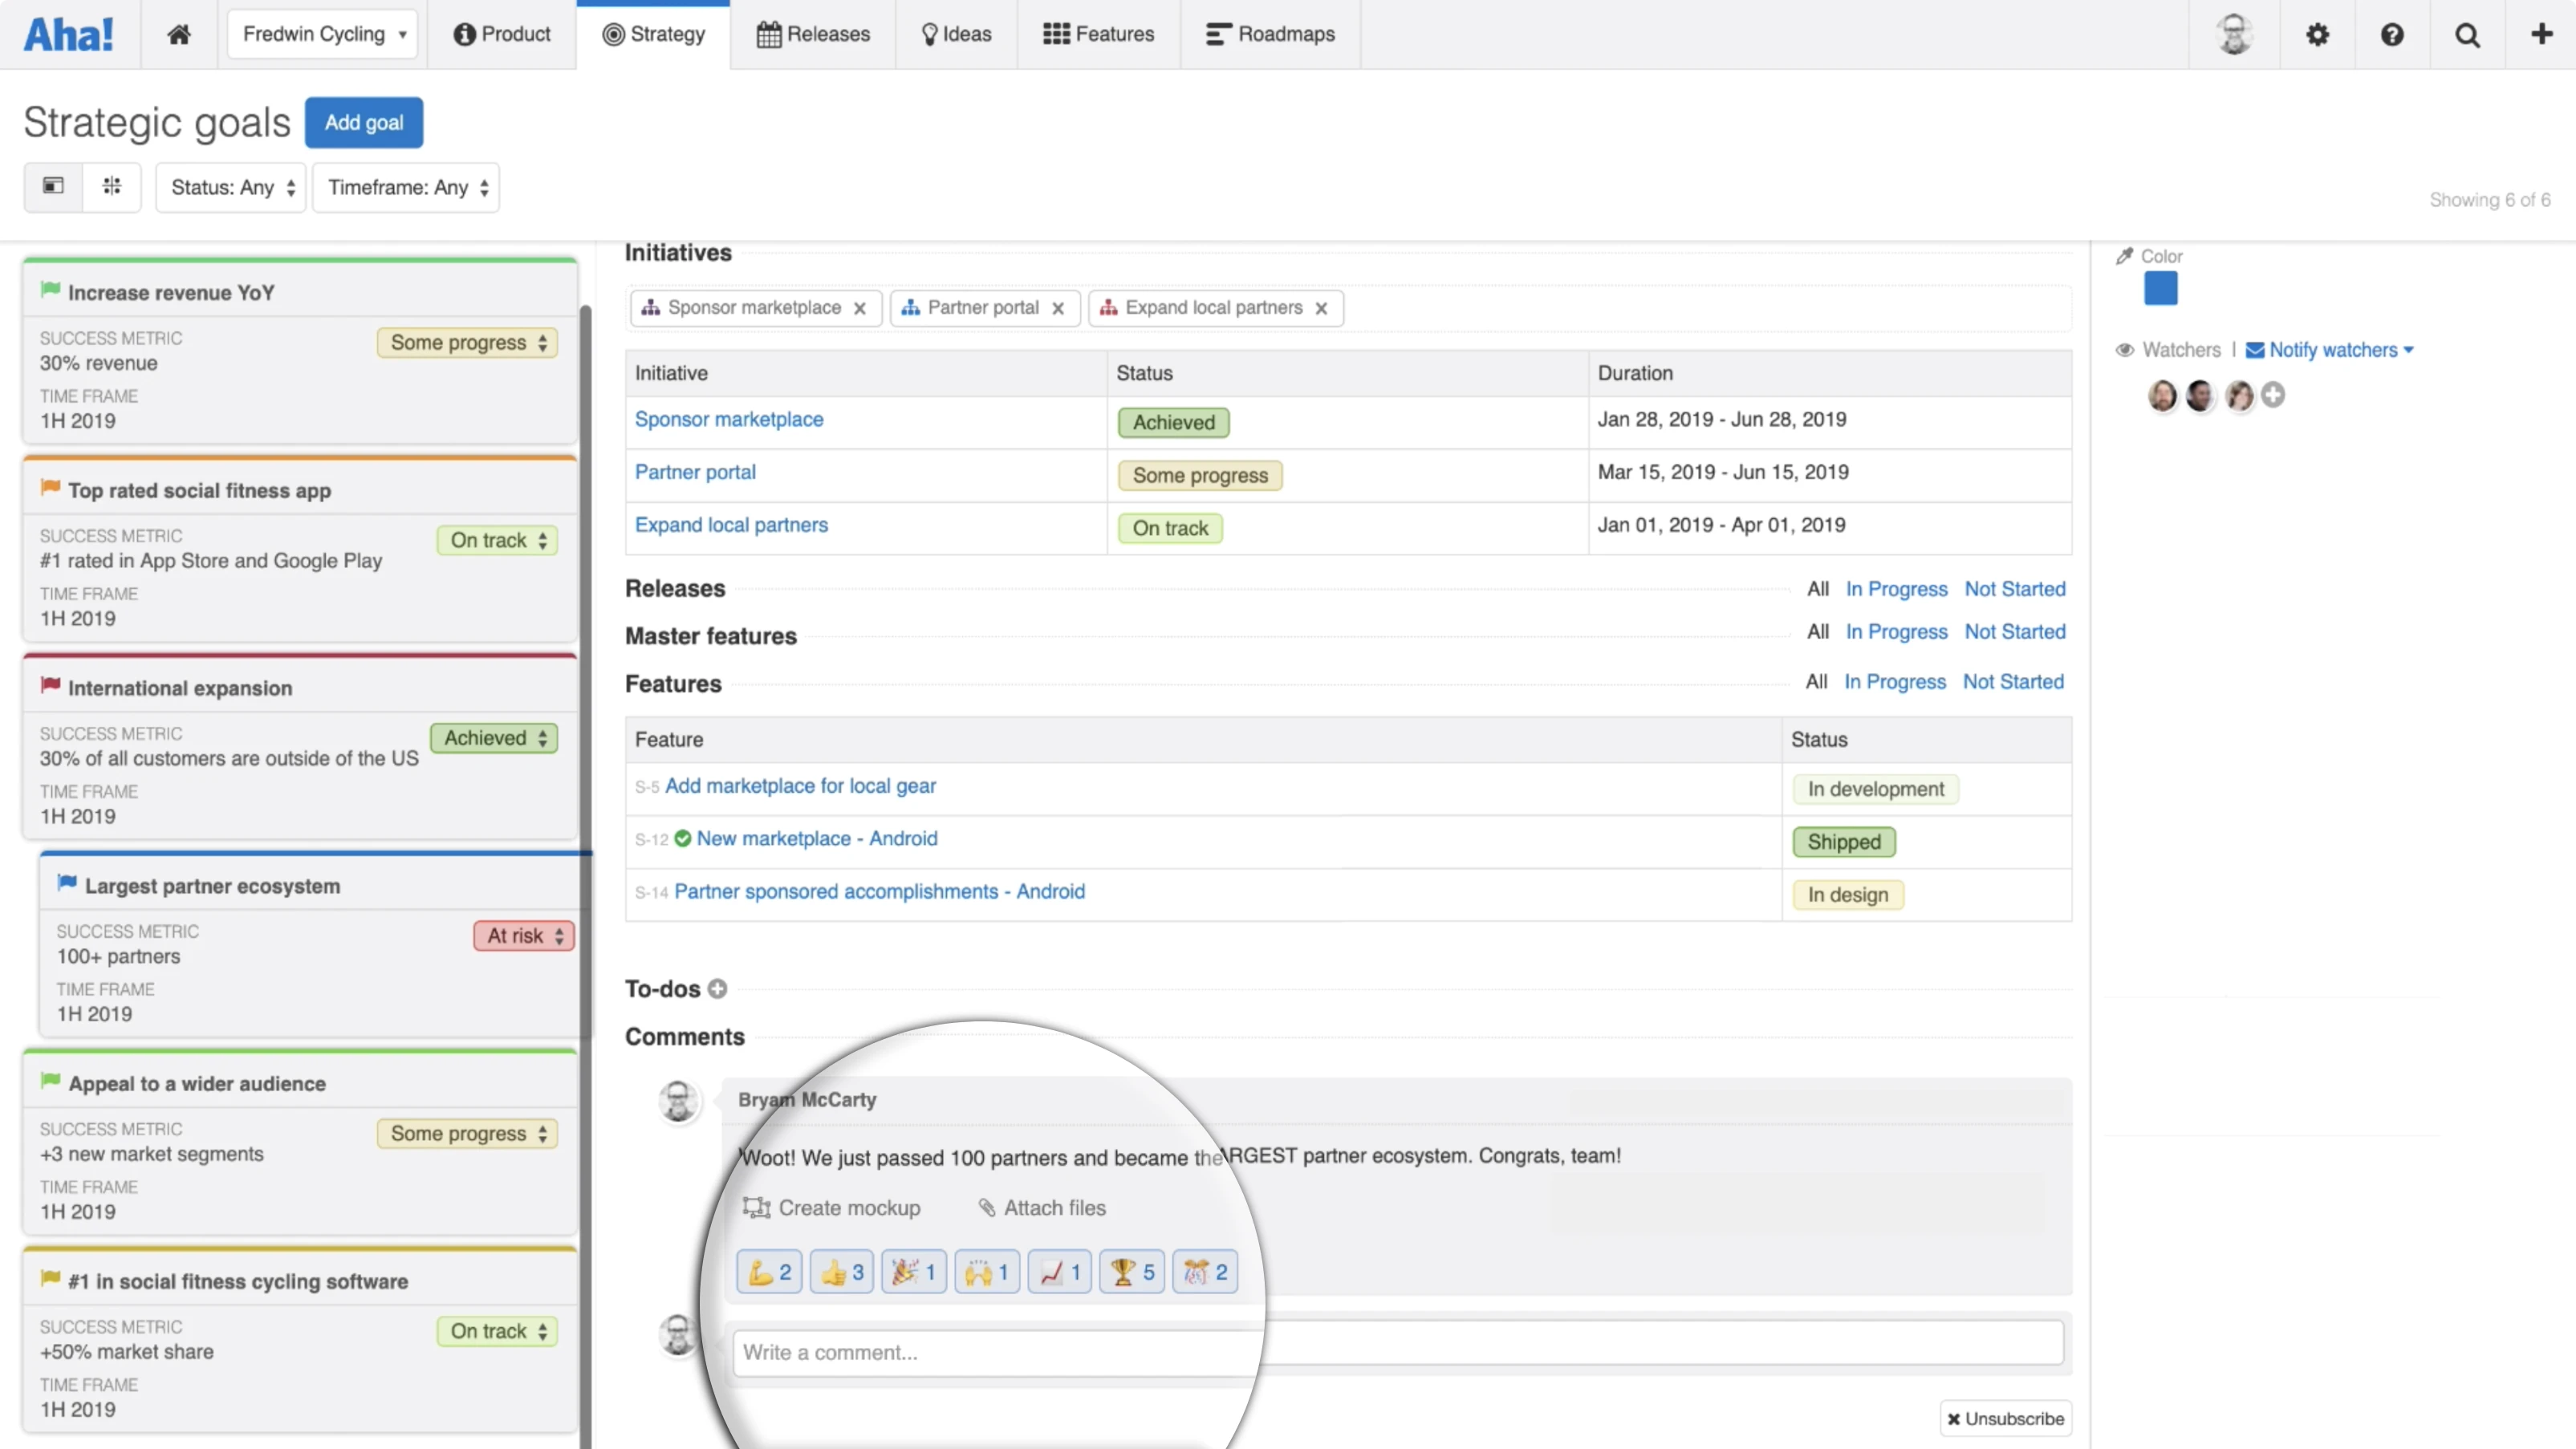Click the plus icon to add record
The width and height of the screenshot is (2576, 1449).
pyautogui.click(x=2541, y=34)
